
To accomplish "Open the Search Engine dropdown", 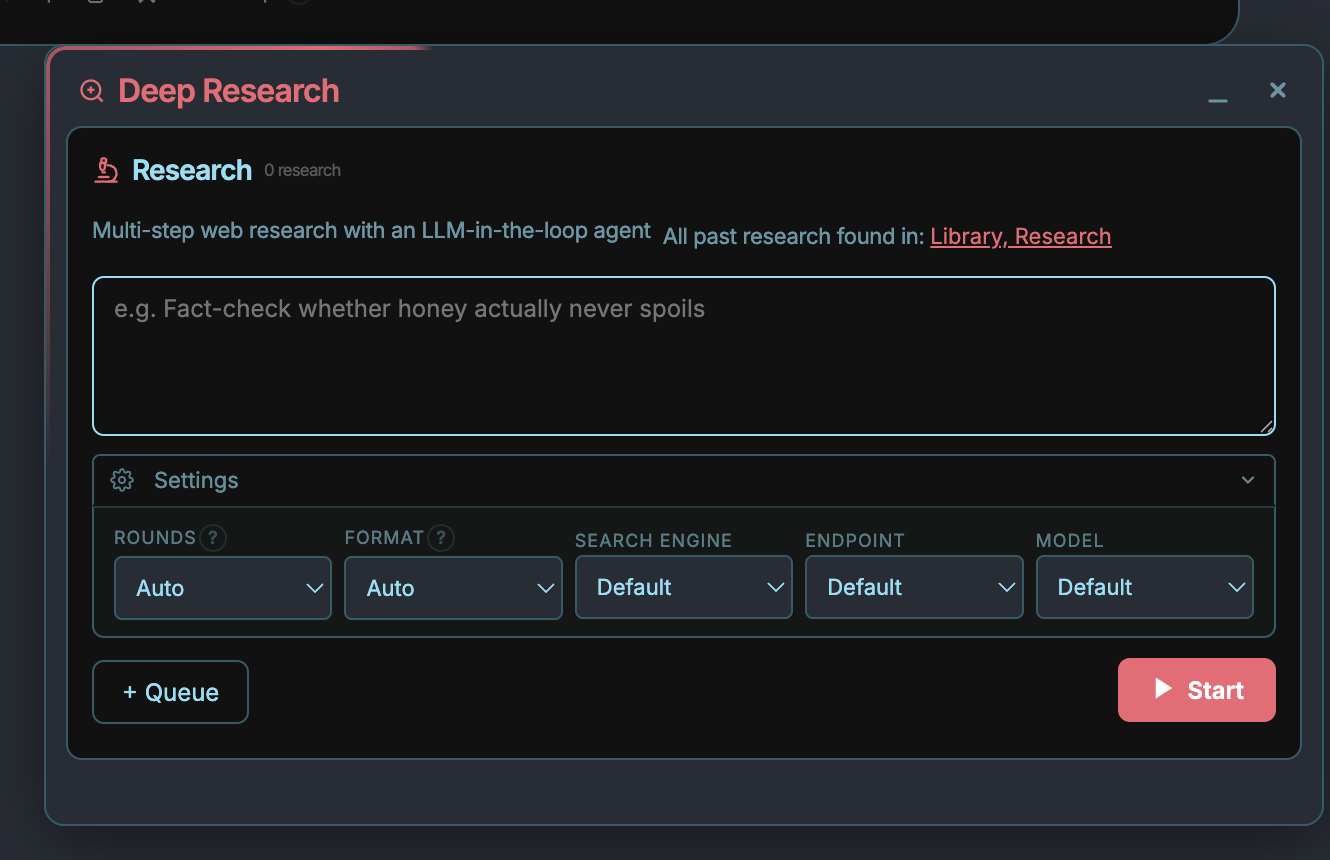I will pos(684,587).
